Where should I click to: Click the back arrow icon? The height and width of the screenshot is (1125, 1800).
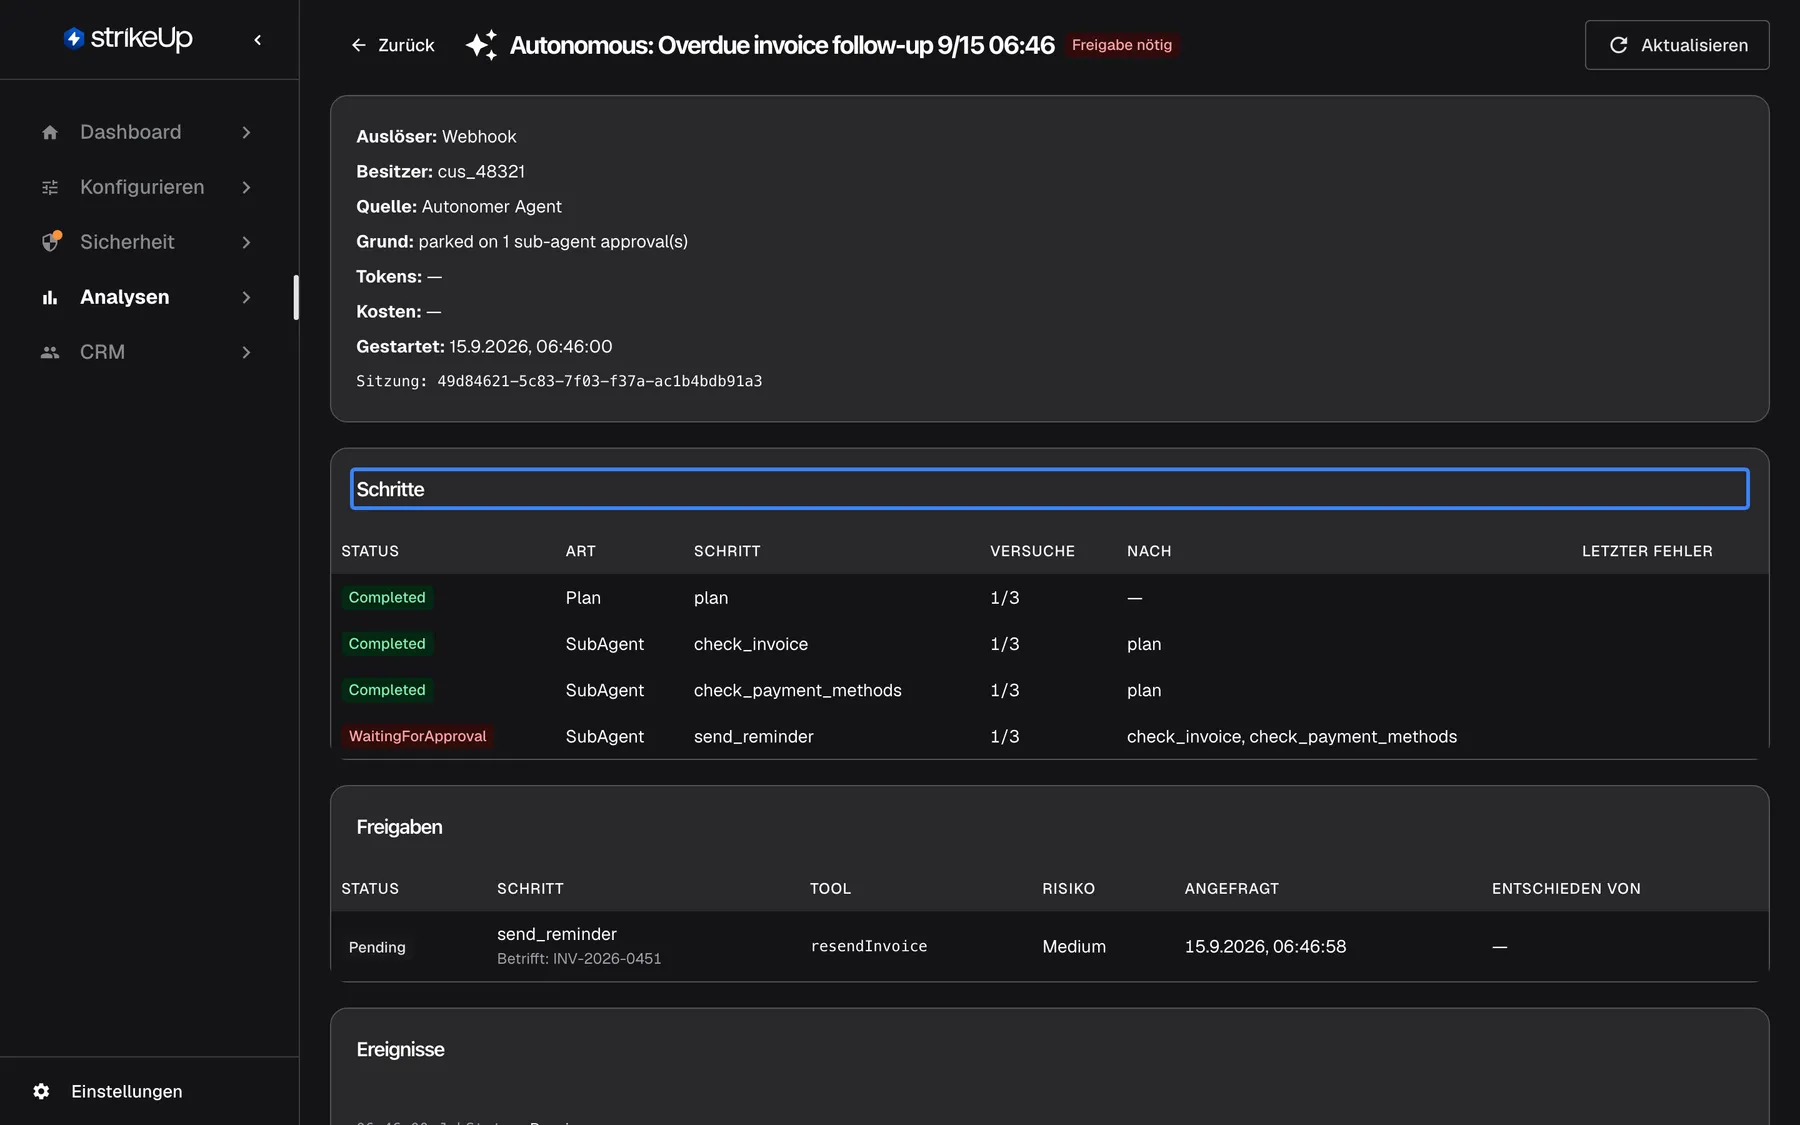[x=359, y=45]
